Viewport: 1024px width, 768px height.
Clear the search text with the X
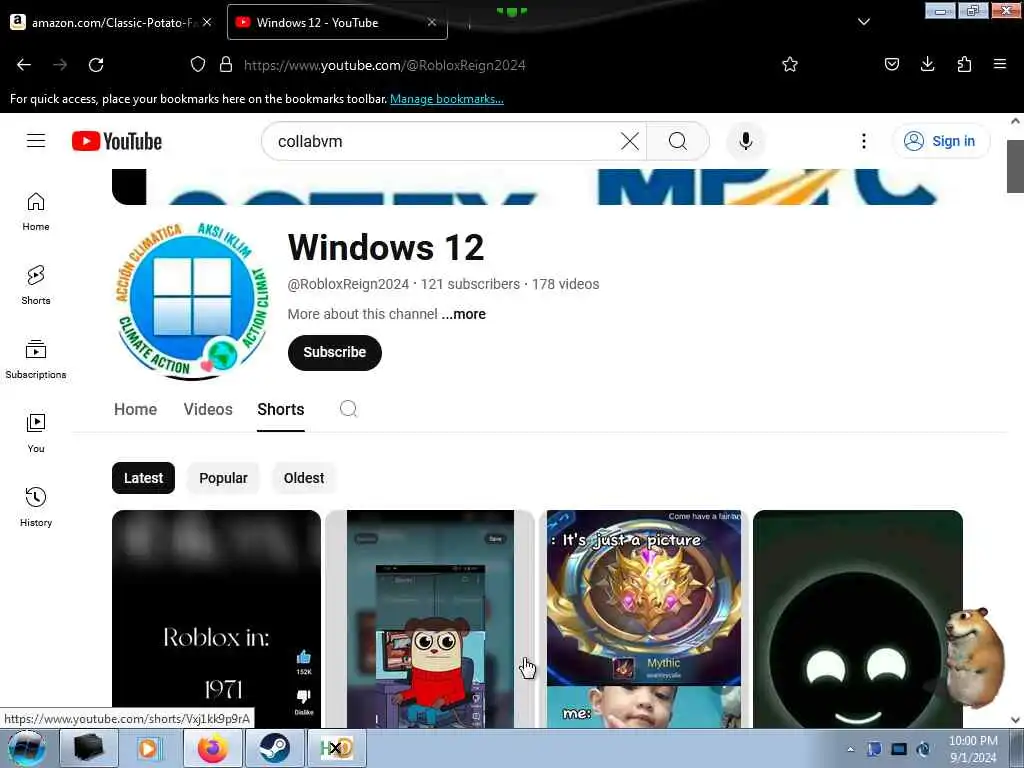(630, 141)
